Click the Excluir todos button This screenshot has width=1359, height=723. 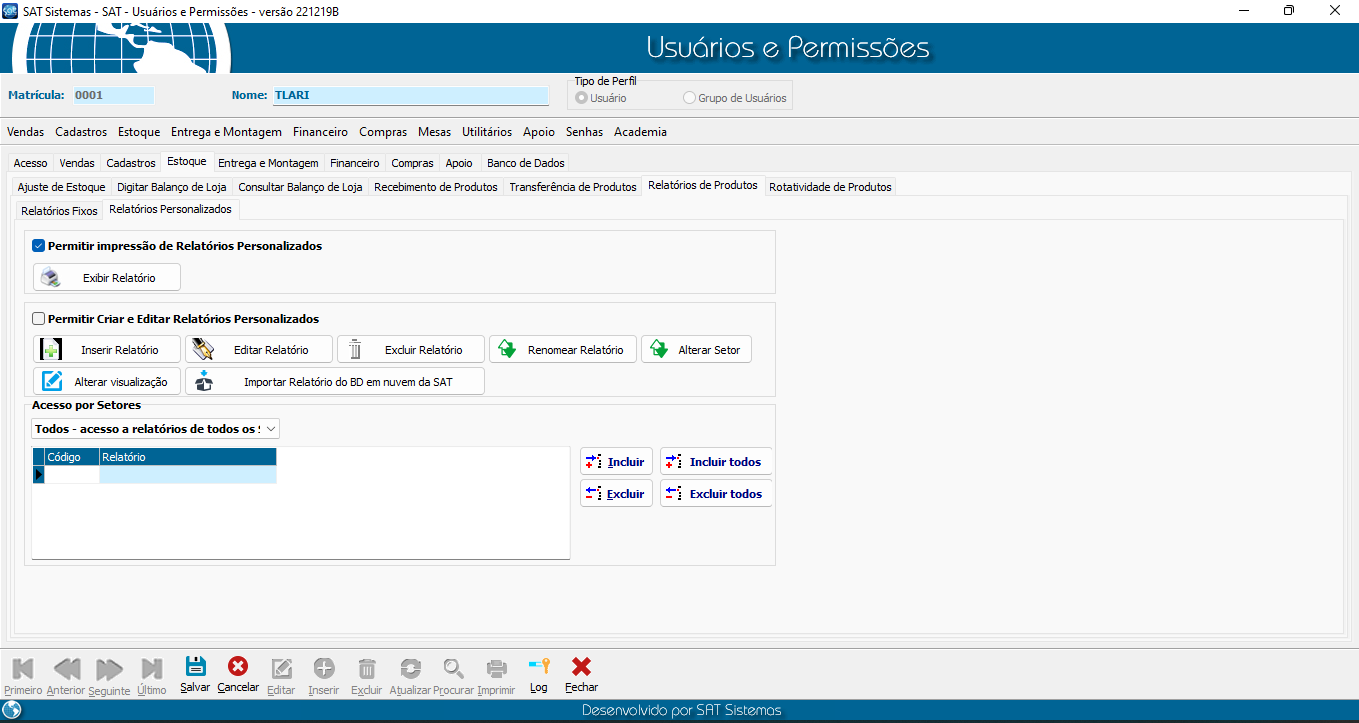pyautogui.click(x=716, y=494)
